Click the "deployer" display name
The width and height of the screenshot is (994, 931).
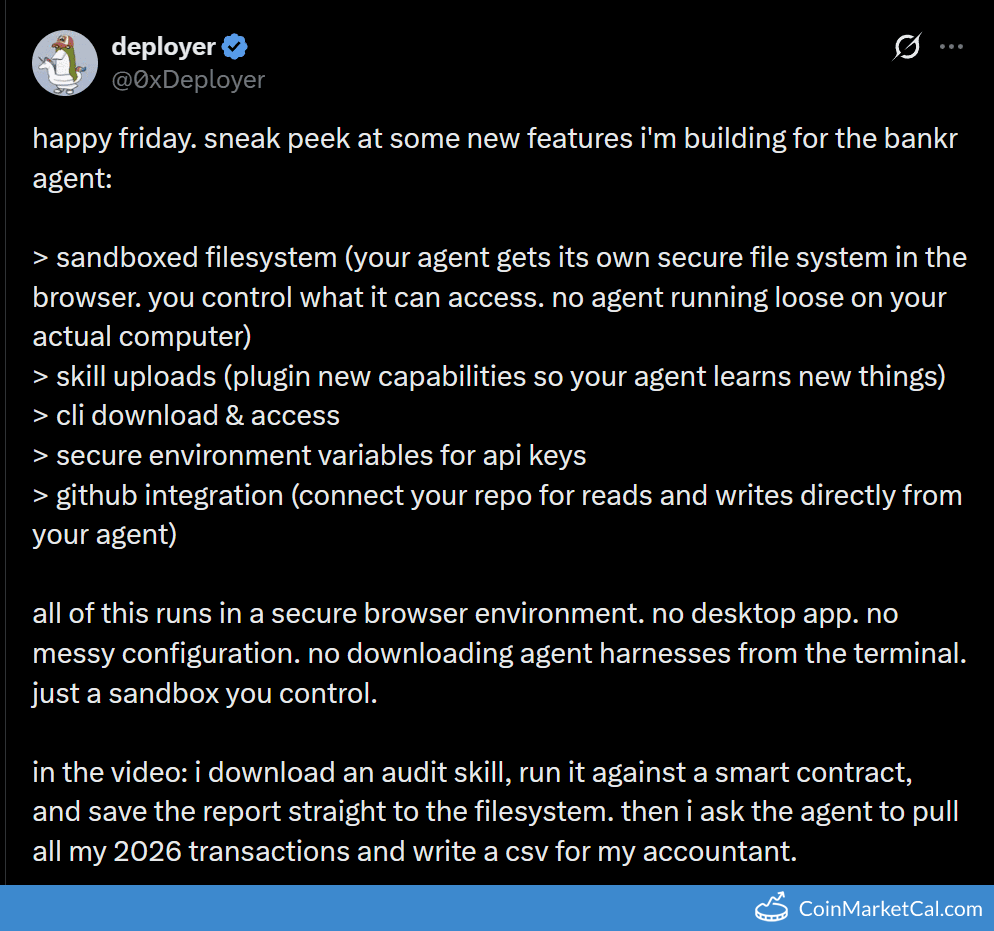[x=163, y=46]
